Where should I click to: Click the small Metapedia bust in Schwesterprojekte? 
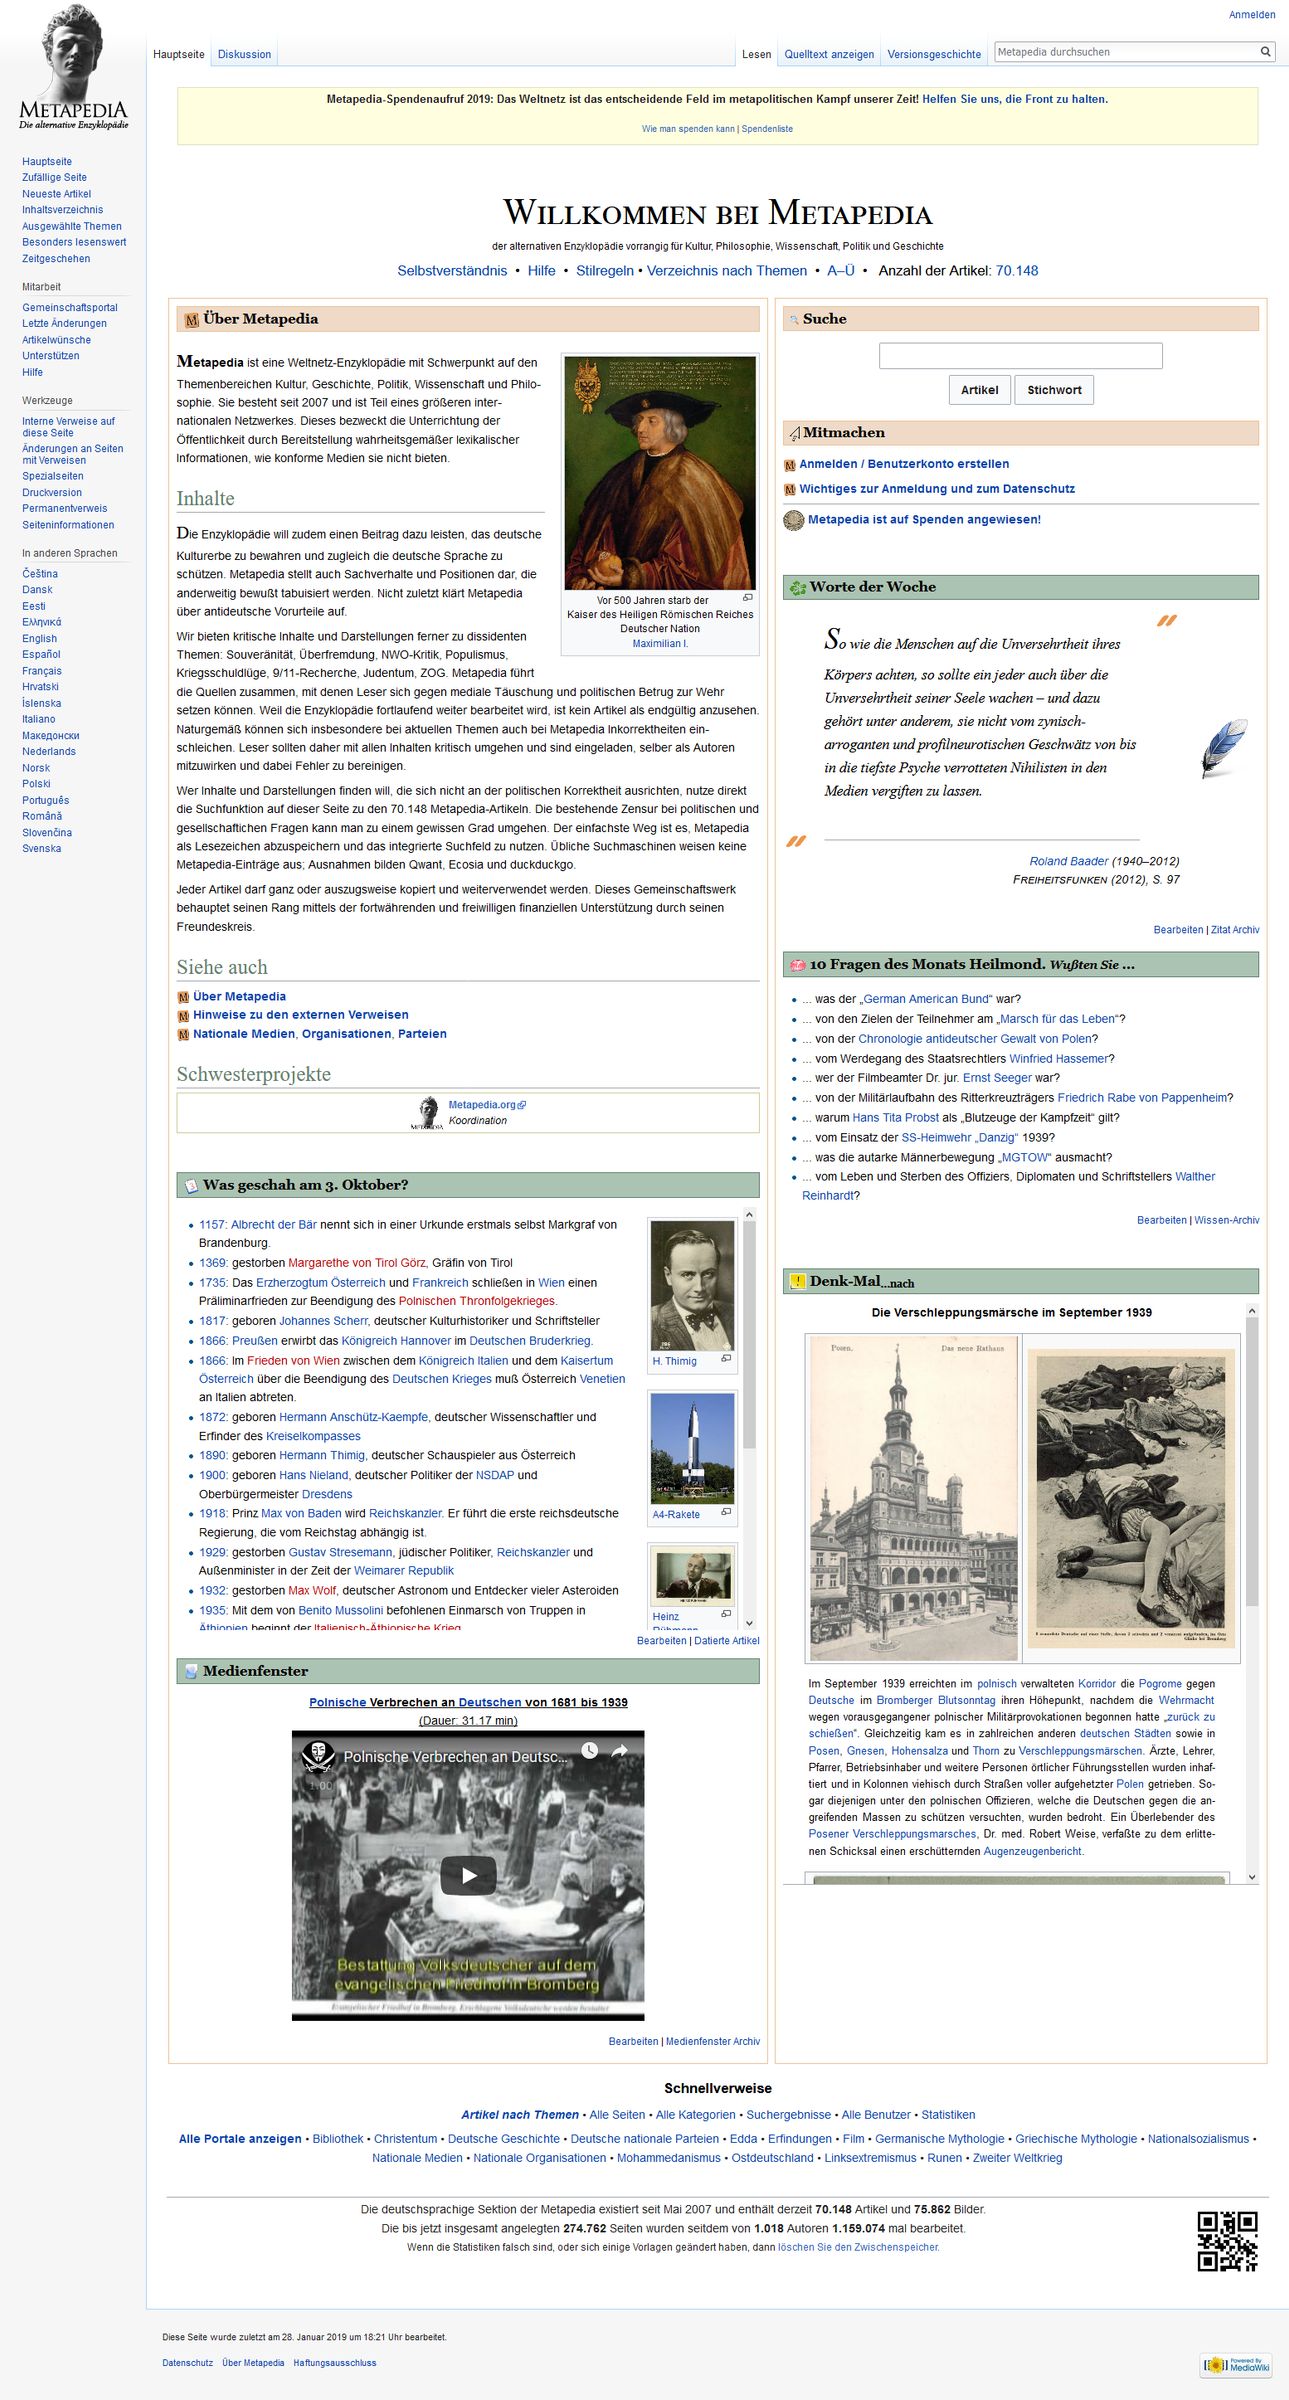pos(427,1113)
